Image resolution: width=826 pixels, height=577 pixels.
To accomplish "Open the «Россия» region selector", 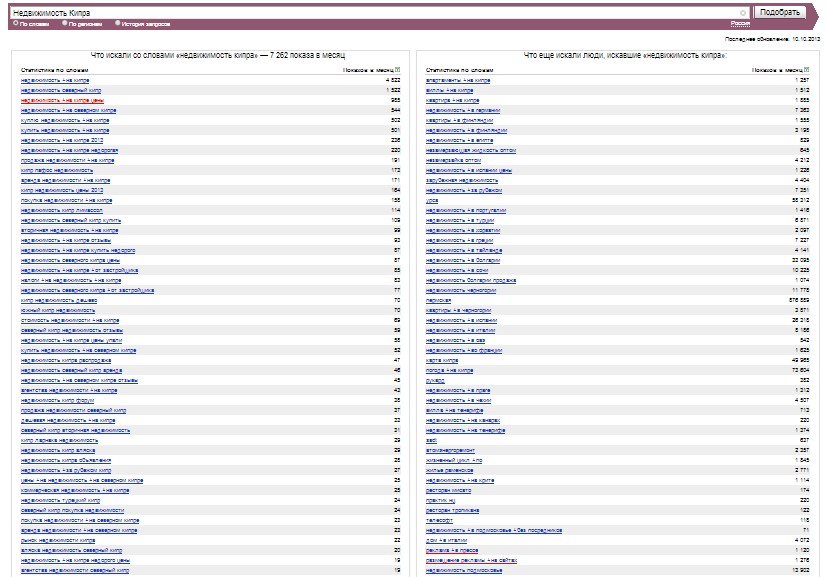I will [x=740, y=24].
